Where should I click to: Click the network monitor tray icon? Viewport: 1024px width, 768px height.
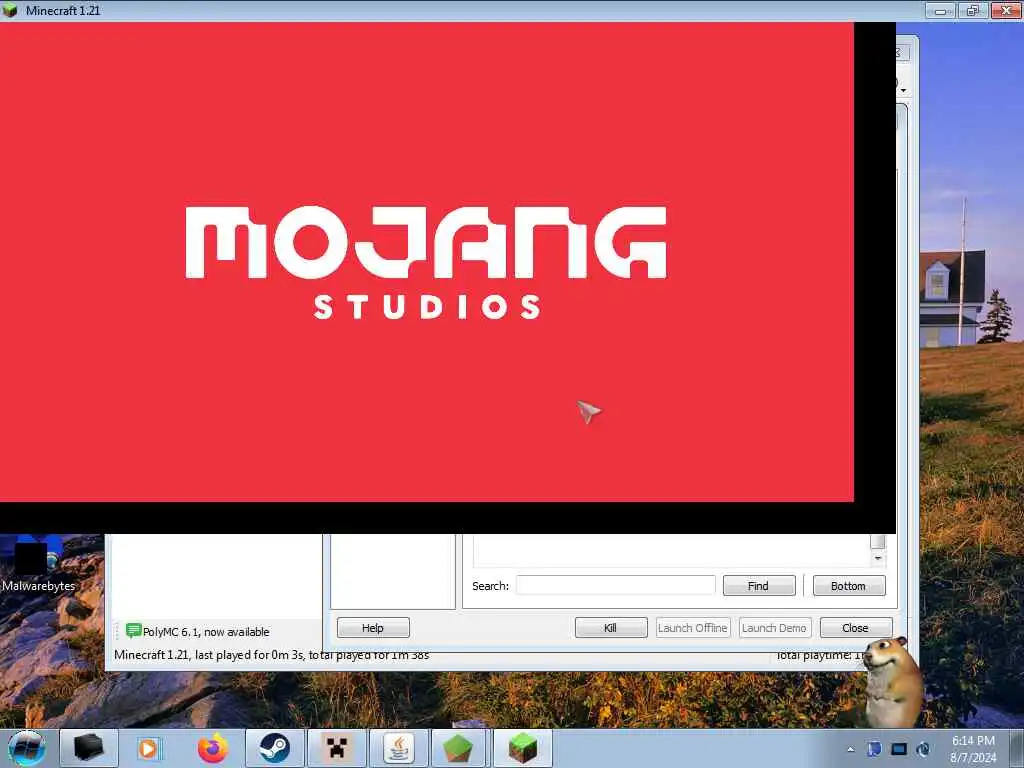[899, 749]
